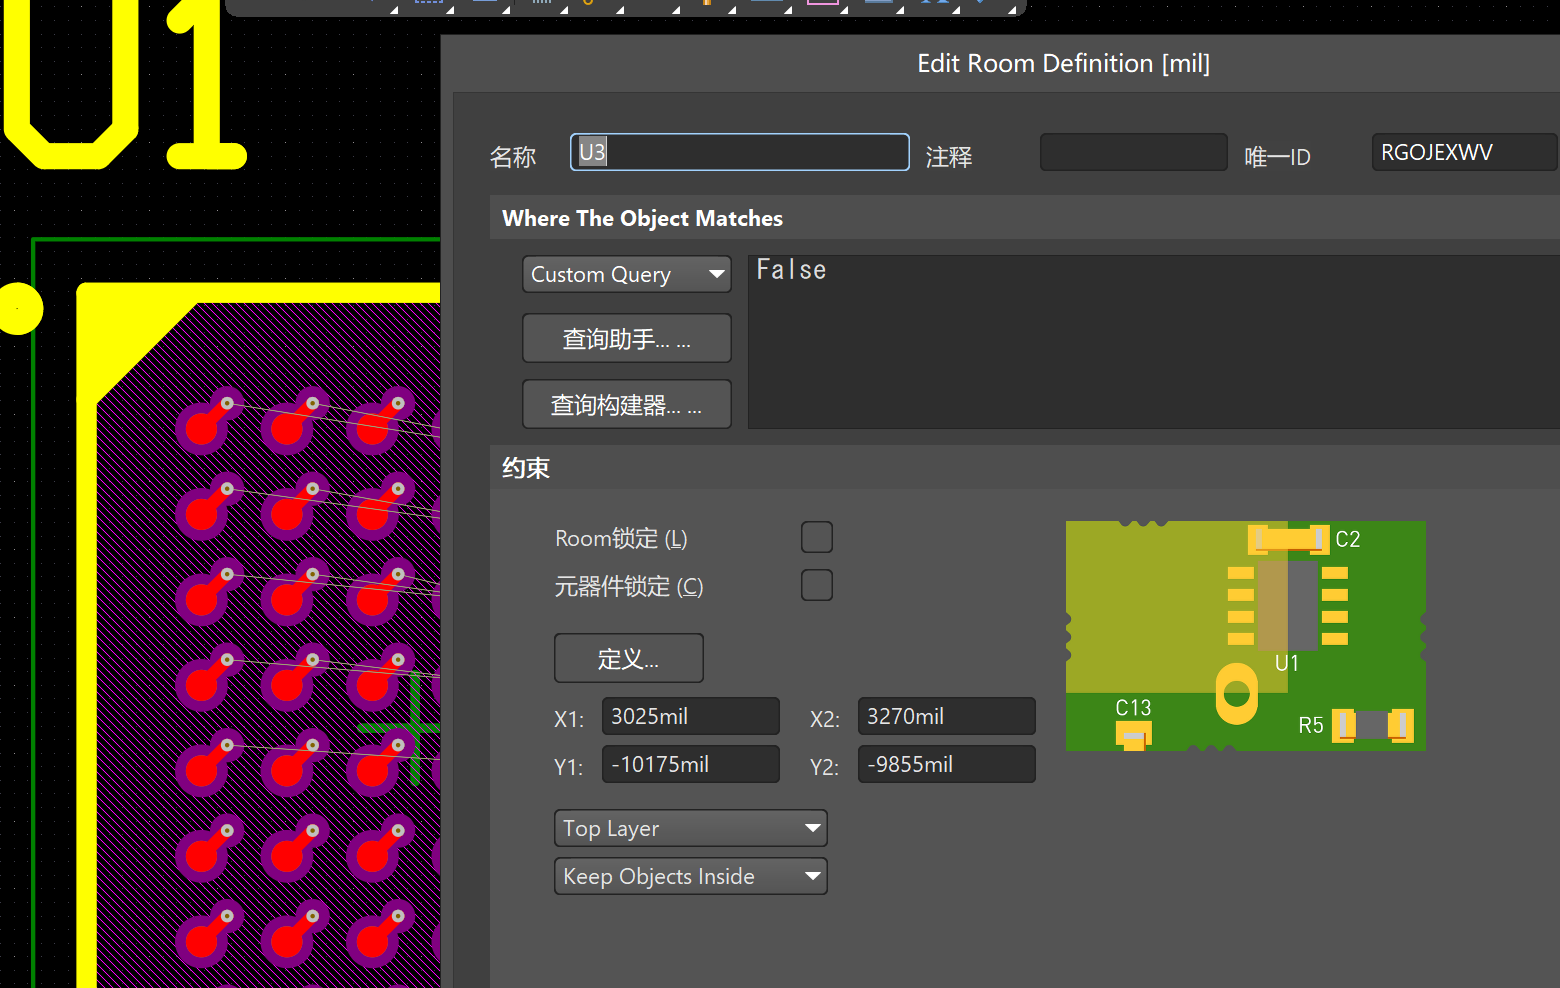
Task: Click the Y2 field showing -9855mil
Action: coord(945,764)
